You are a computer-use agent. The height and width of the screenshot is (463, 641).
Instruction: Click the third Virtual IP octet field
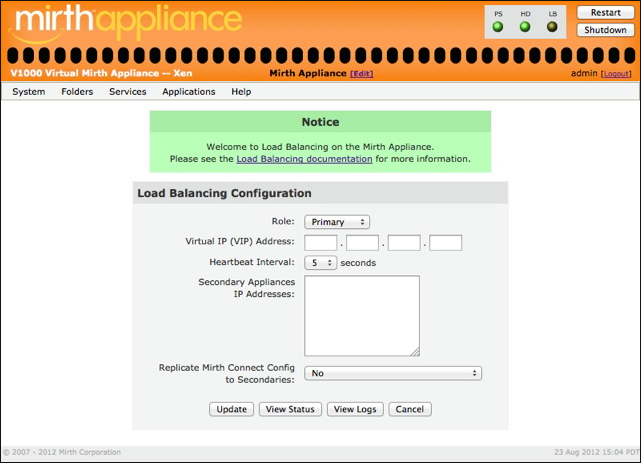pos(404,243)
